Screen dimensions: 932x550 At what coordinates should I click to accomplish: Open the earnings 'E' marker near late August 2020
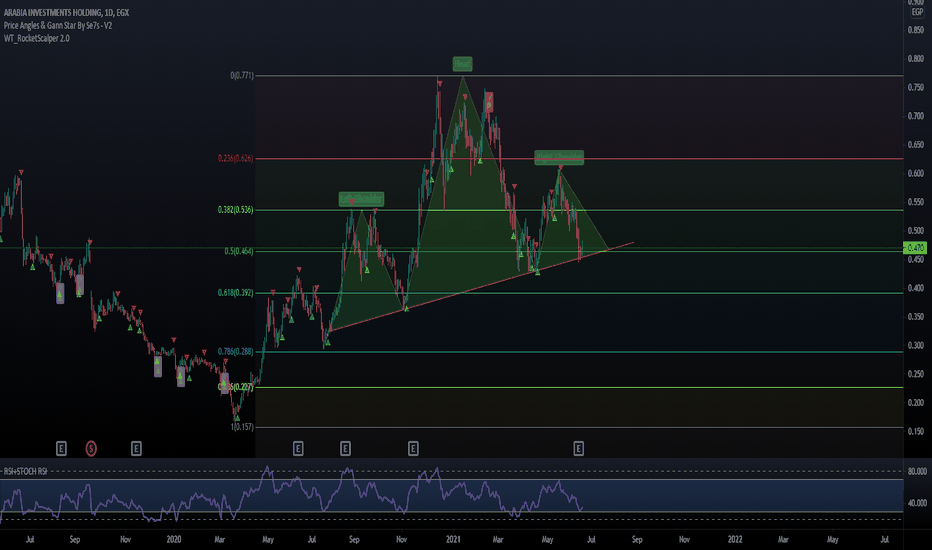[x=345, y=448]
